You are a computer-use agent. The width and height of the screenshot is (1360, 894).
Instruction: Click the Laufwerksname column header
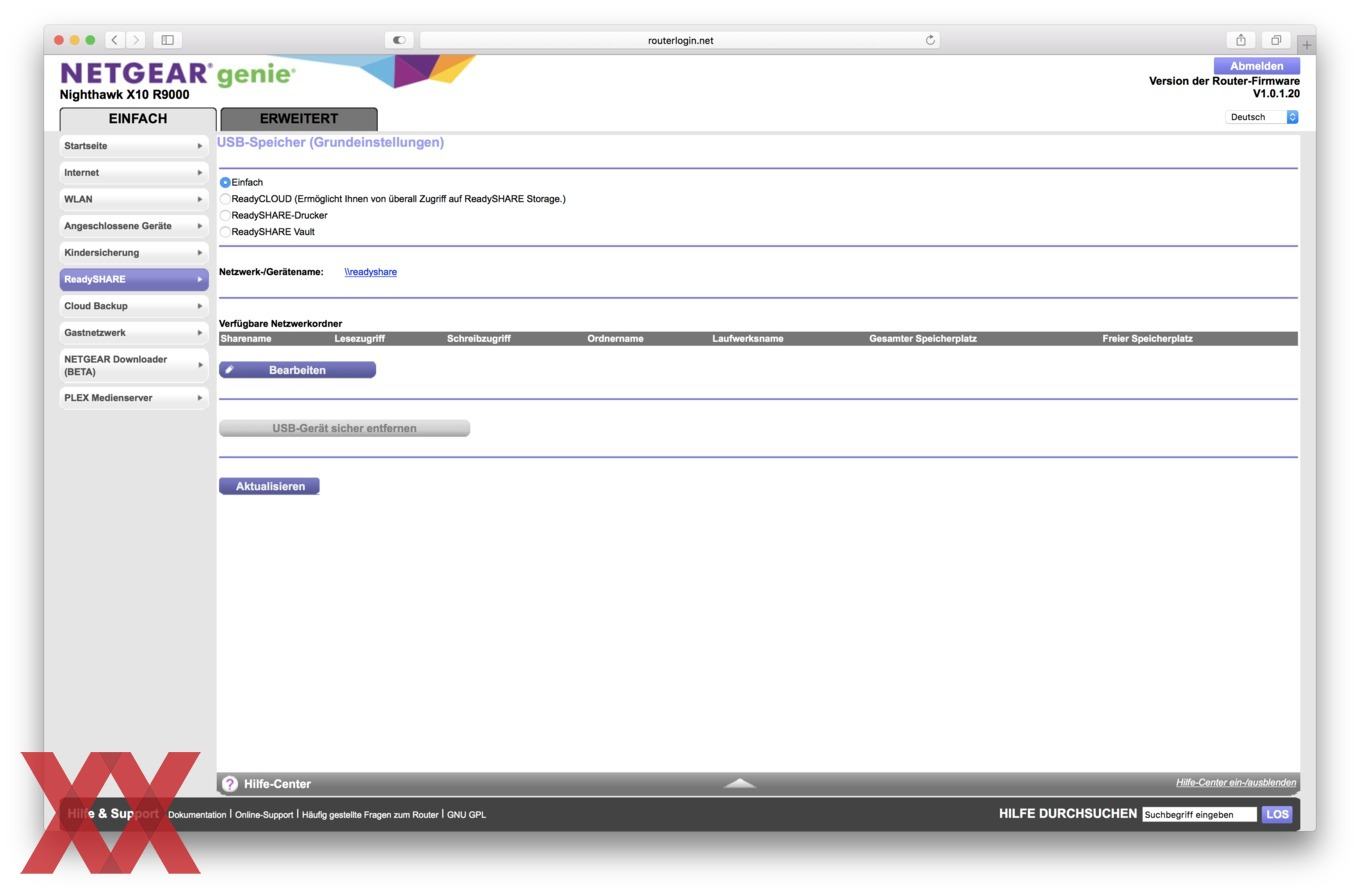click(x=748, y=339)
